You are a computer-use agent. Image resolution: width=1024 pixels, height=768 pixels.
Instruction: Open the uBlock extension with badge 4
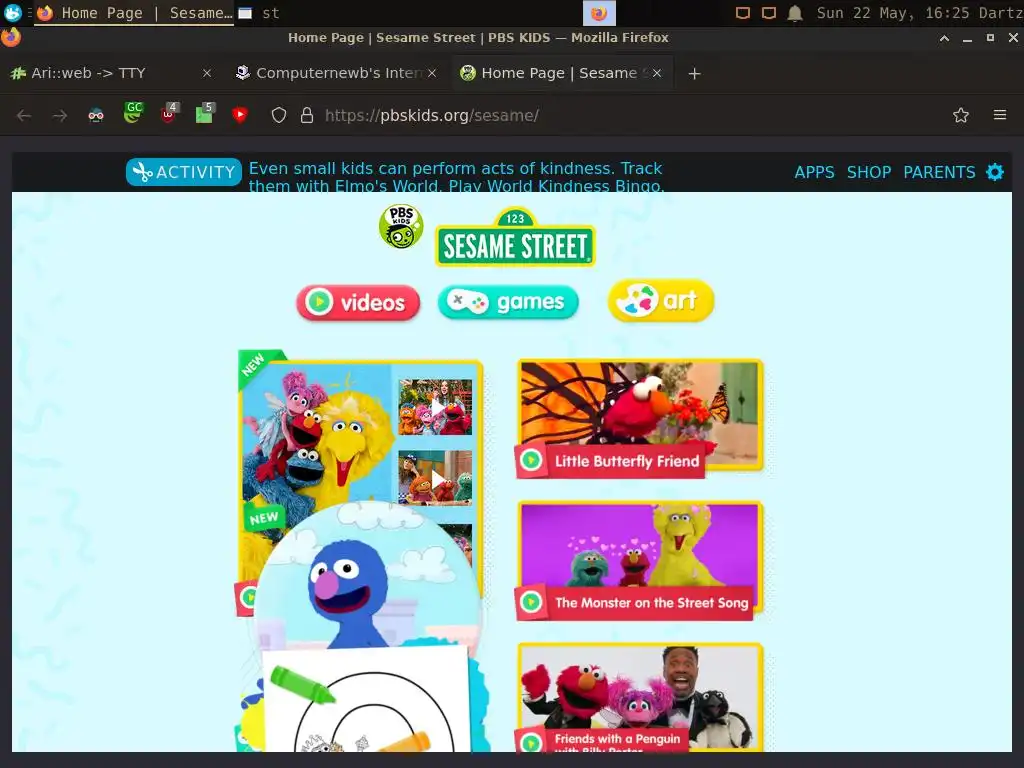click(x=169, y=113)
